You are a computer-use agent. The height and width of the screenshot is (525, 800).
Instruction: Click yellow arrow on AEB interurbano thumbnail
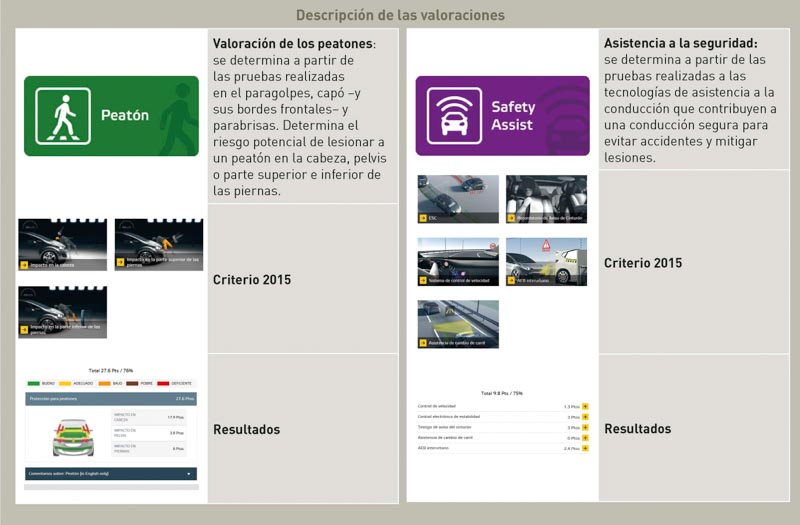511,280
